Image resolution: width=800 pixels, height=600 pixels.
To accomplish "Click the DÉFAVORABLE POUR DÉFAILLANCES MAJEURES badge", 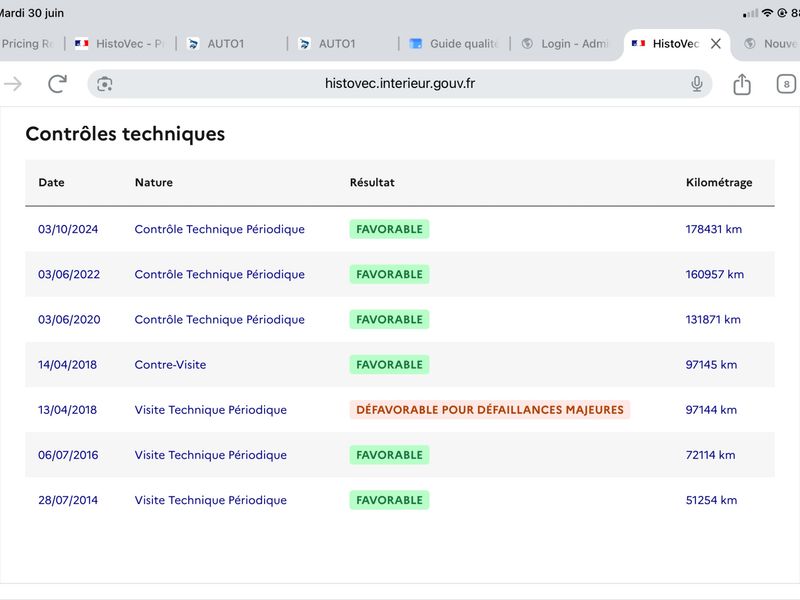I will pos(490,410).
